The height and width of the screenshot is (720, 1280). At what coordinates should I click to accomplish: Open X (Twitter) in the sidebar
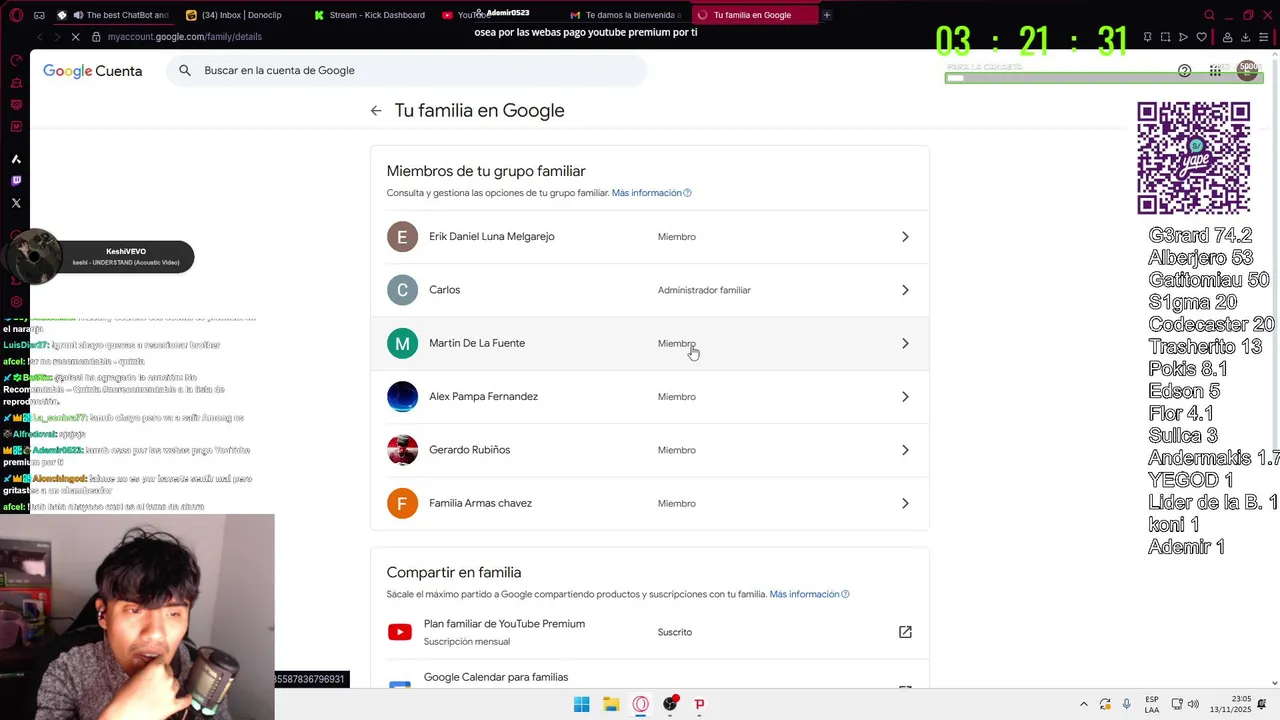(16, 203)
